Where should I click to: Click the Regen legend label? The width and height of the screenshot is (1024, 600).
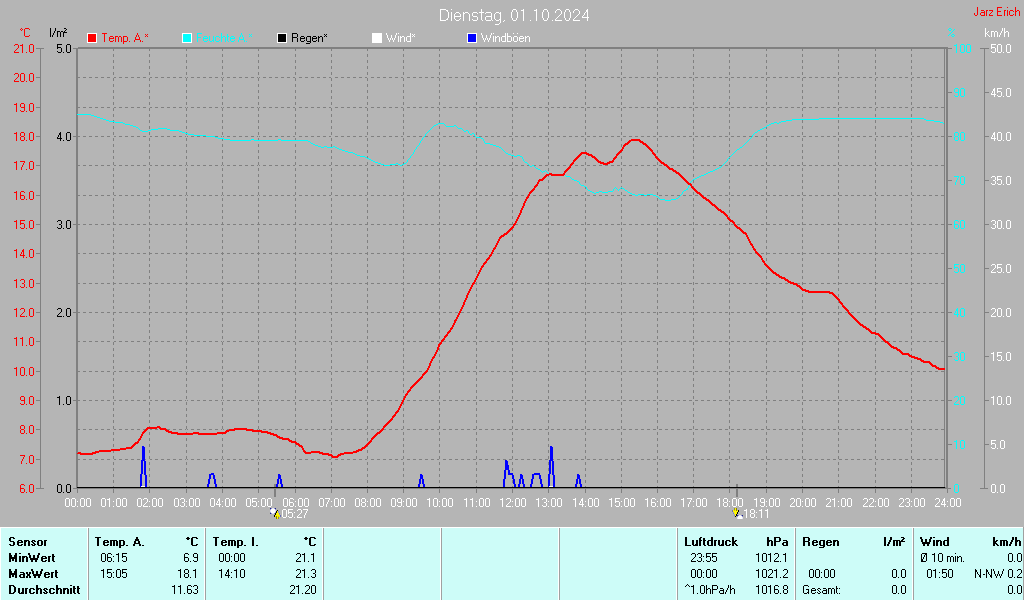309,38
